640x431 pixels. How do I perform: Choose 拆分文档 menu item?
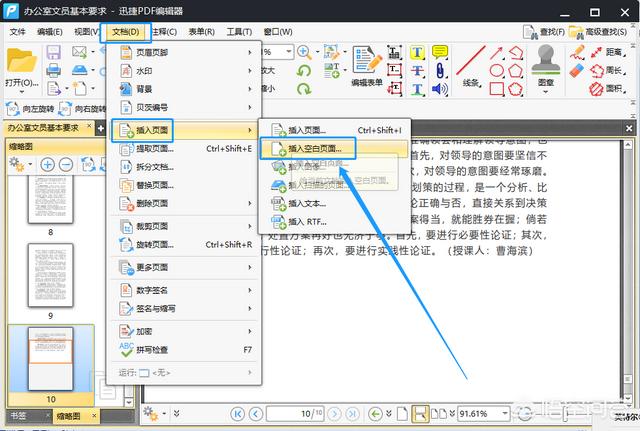(x=184, y=167)
